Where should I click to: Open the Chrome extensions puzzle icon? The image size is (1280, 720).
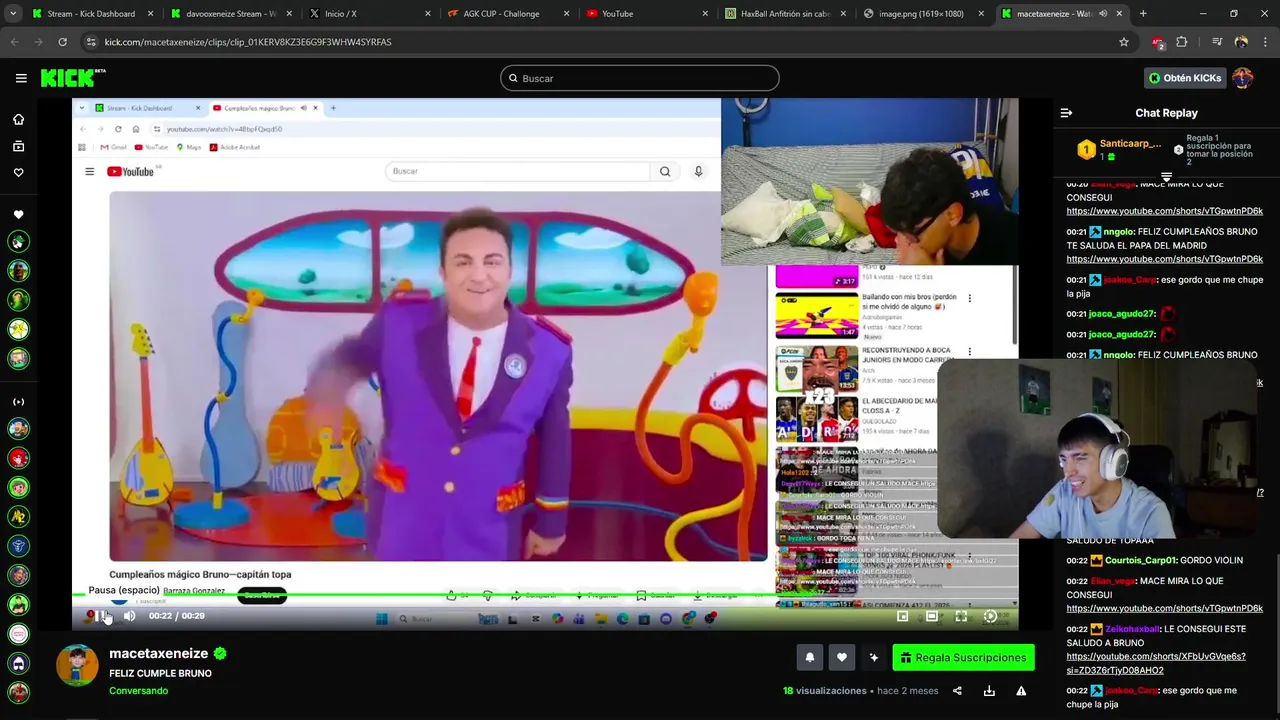pyautogui.click(x=1181, y=42)
